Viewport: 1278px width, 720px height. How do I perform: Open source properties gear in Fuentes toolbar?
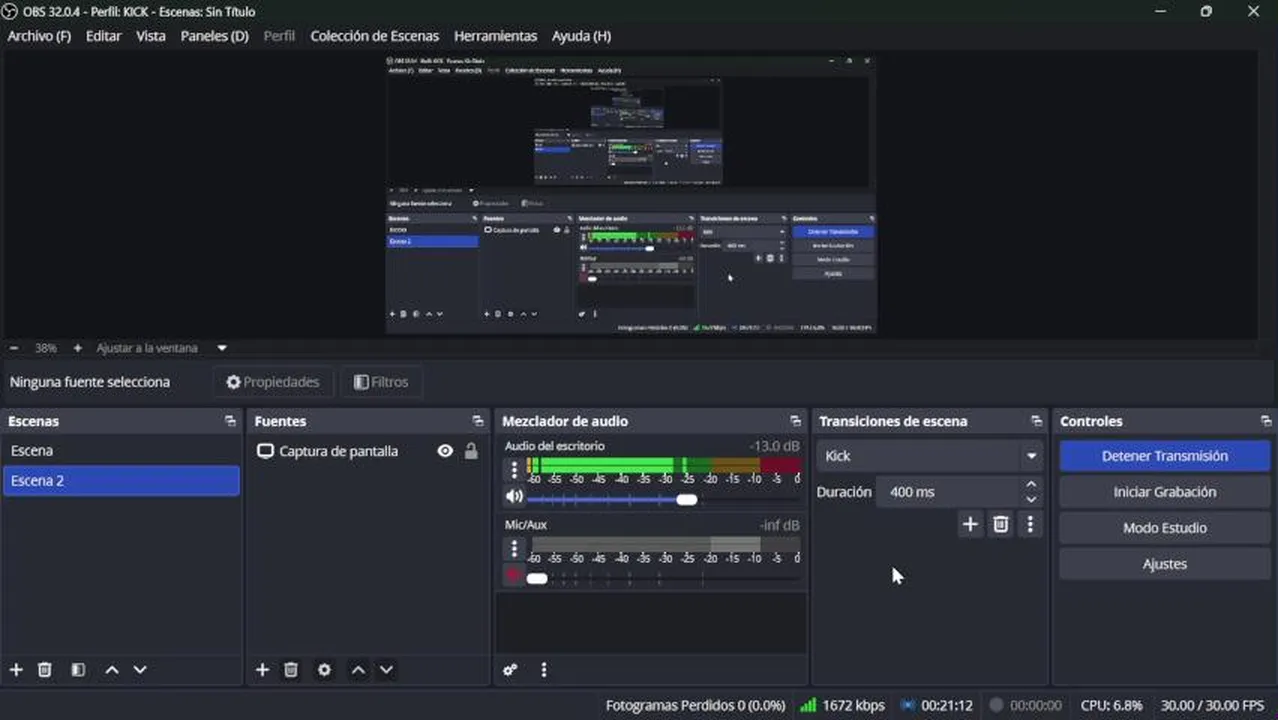[x=324, y=670]
